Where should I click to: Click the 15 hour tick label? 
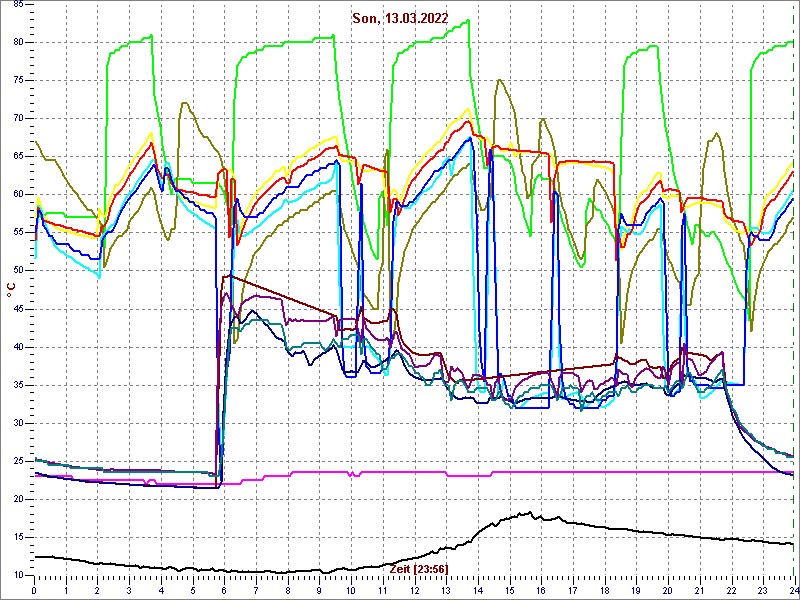509,590
